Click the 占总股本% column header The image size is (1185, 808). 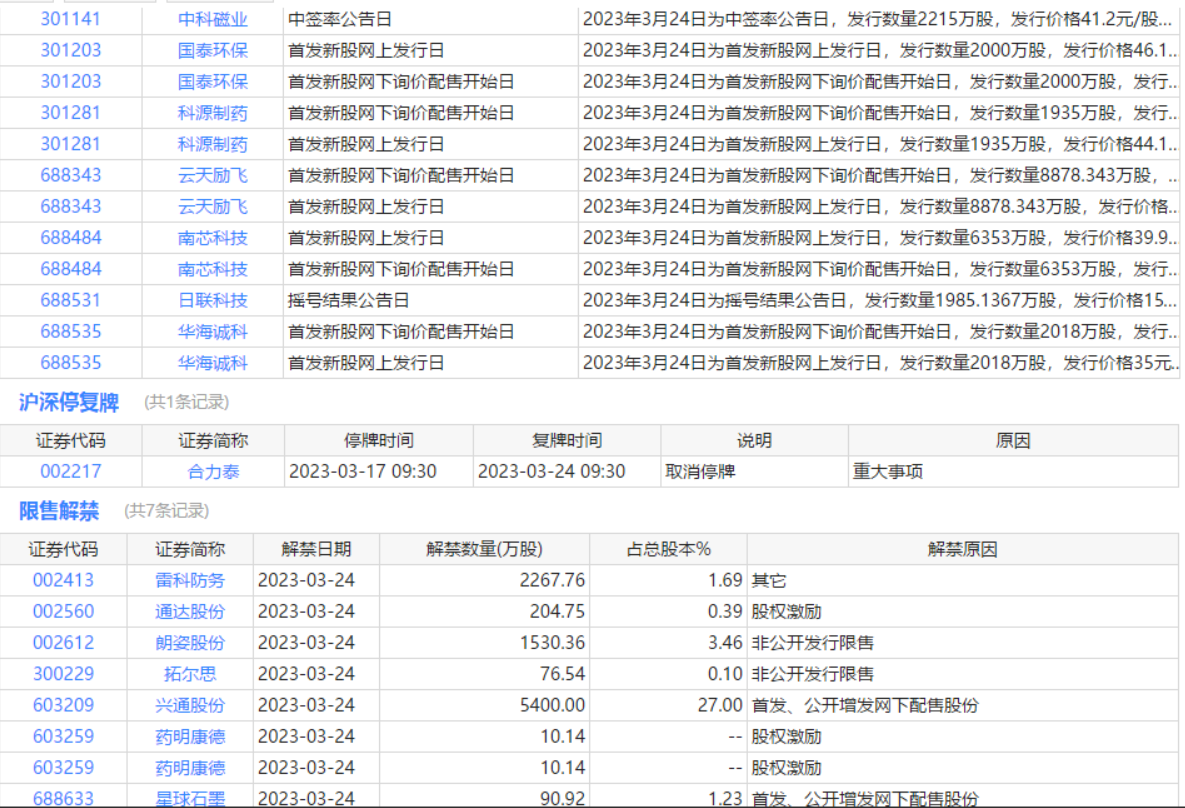click(x=668, y=550)
